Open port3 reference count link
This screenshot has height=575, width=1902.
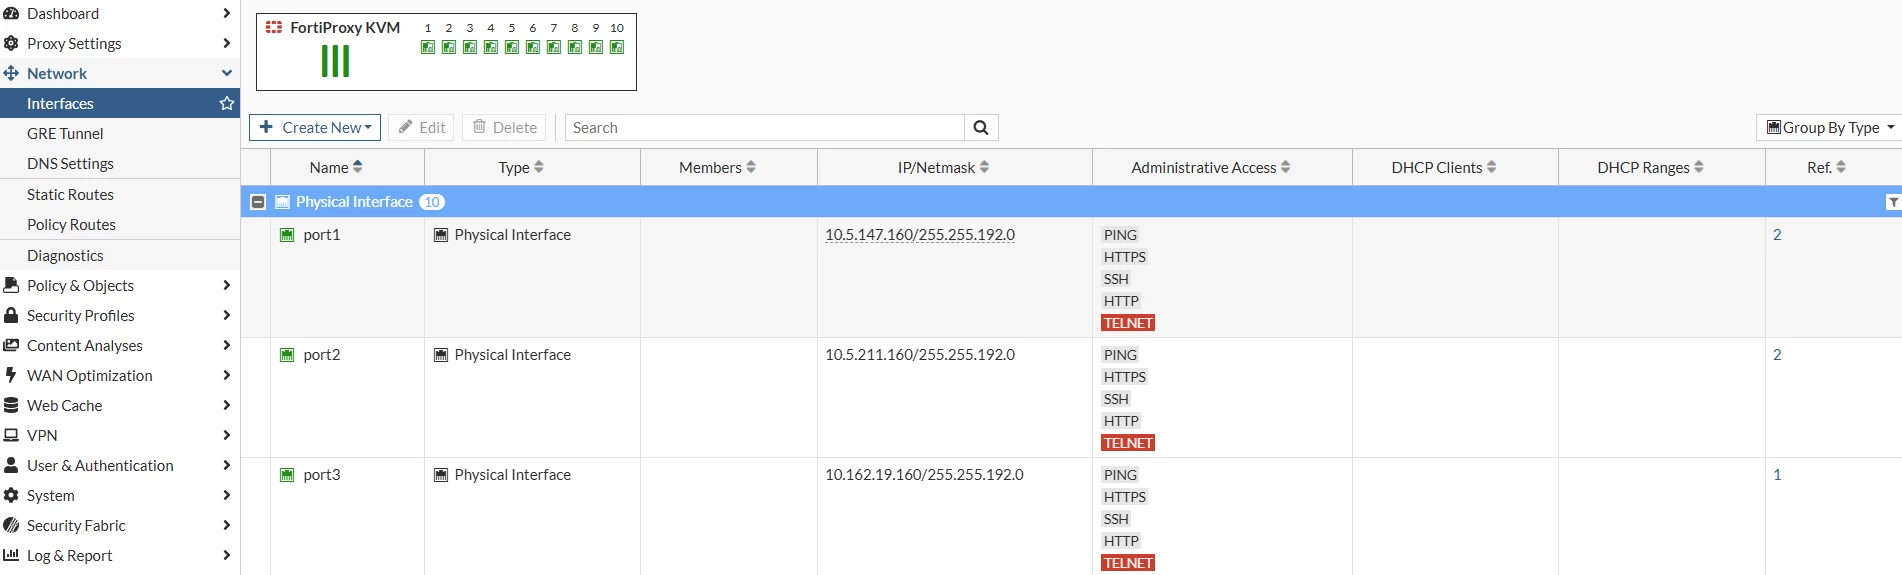[x=1777, y=475]
